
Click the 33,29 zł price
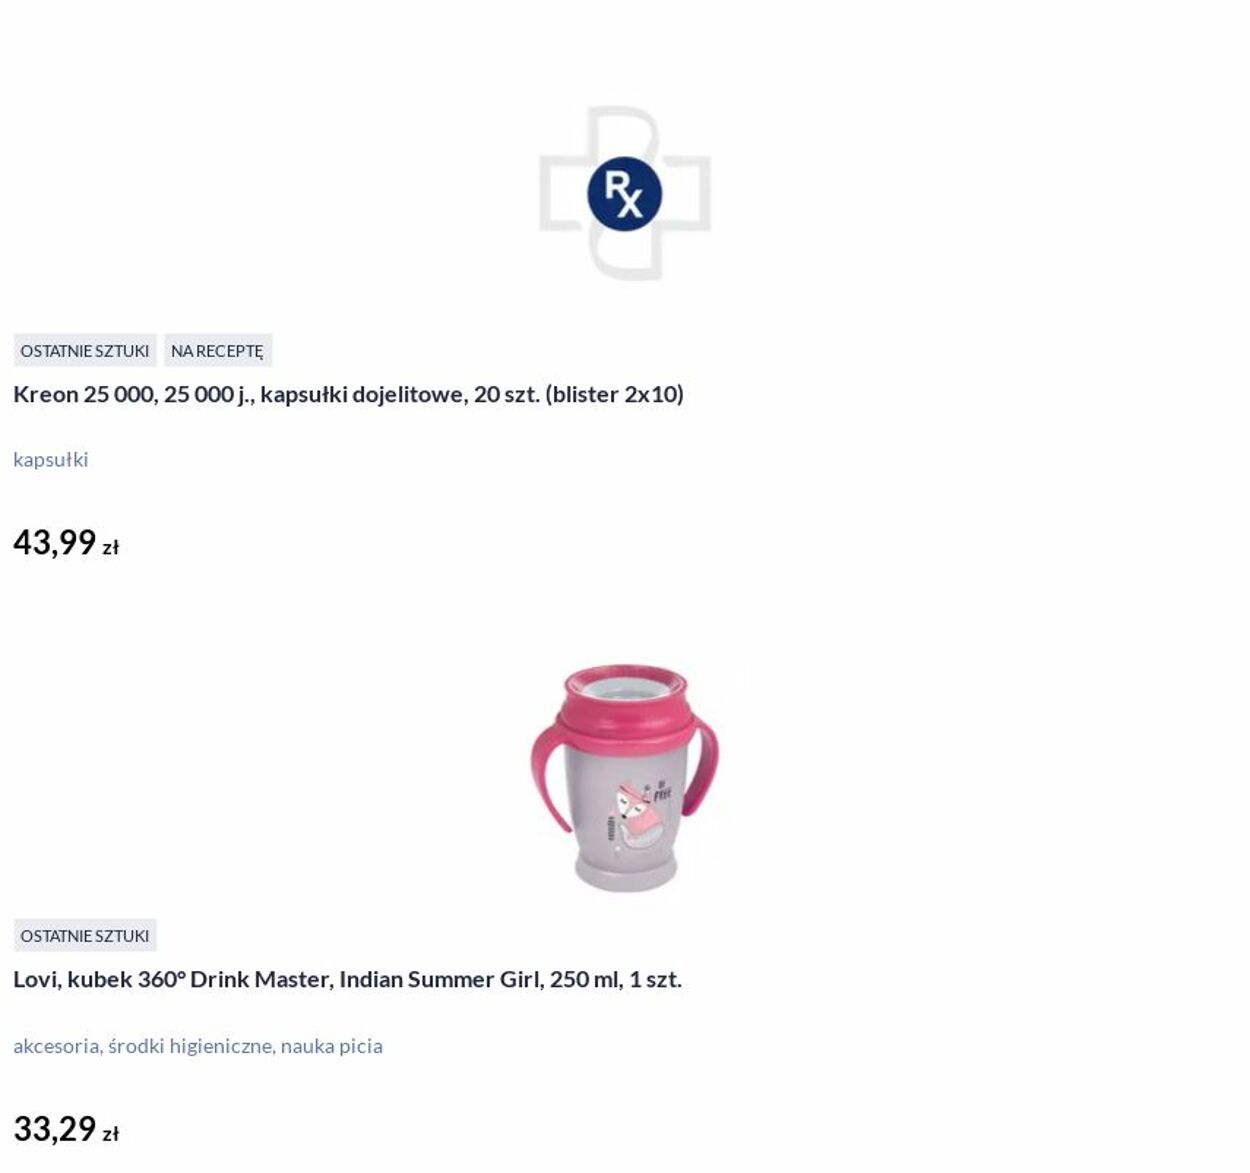click(66, 1129)
